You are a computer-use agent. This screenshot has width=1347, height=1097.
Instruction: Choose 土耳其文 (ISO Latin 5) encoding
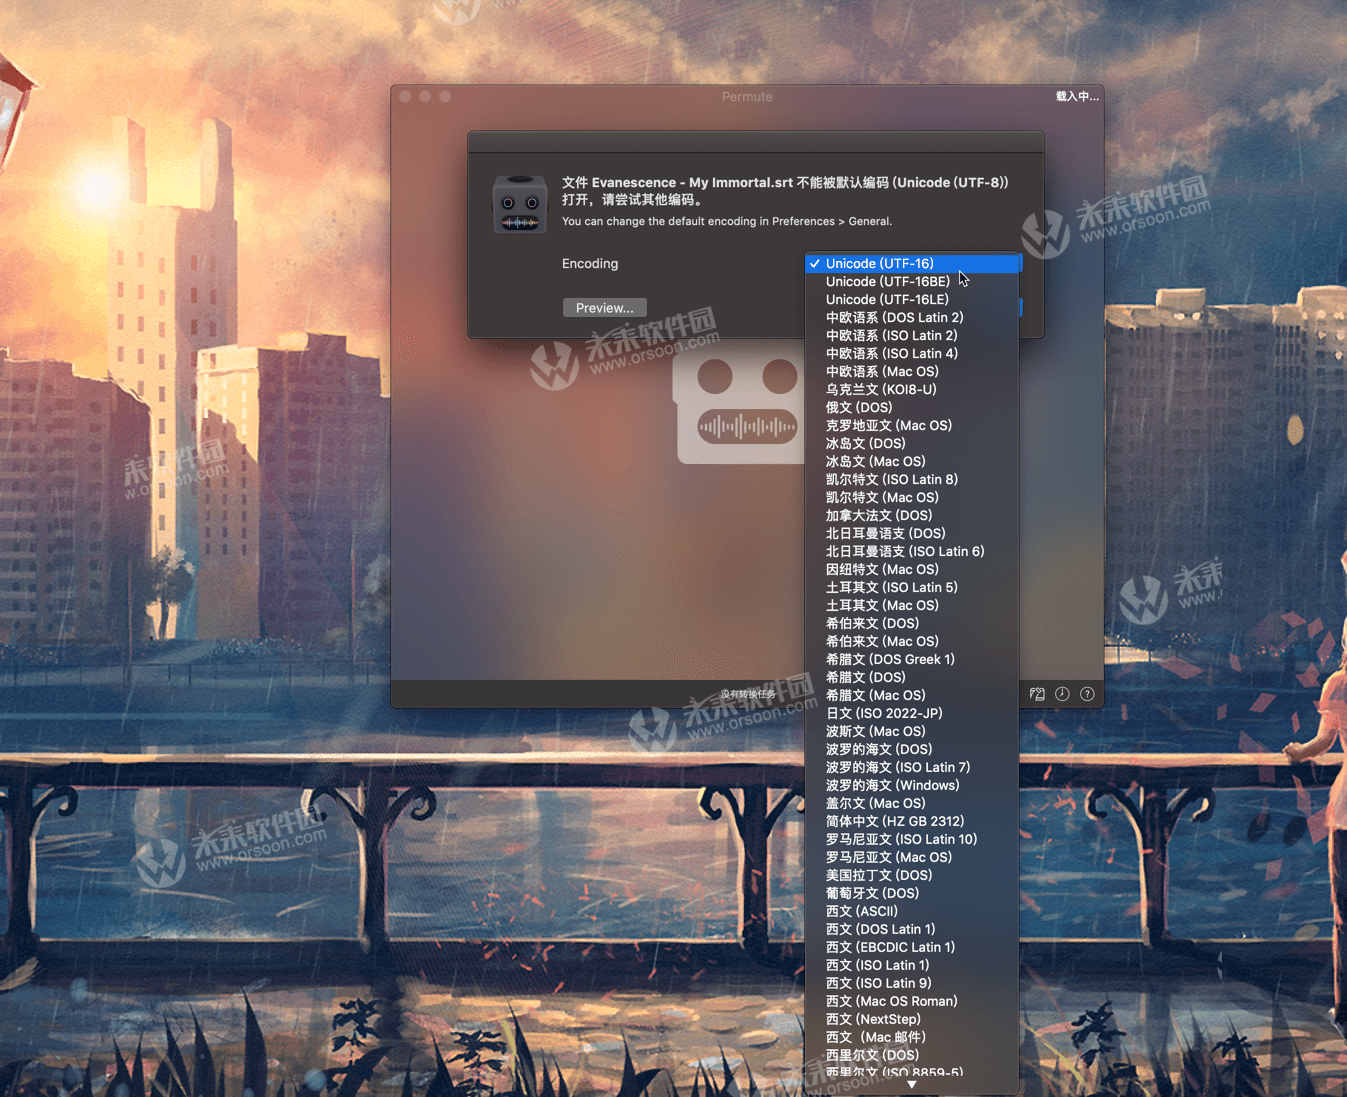tap(912, 588)
